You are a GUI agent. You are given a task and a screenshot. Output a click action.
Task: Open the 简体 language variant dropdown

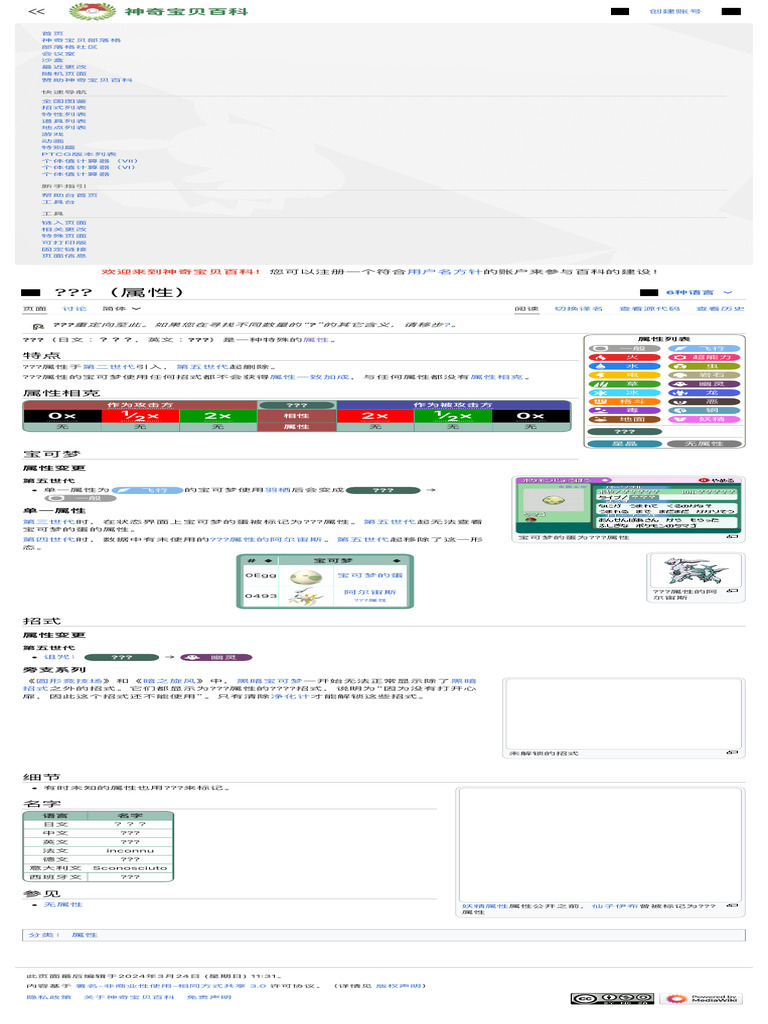pyautogui.click(x=121, y=308)
